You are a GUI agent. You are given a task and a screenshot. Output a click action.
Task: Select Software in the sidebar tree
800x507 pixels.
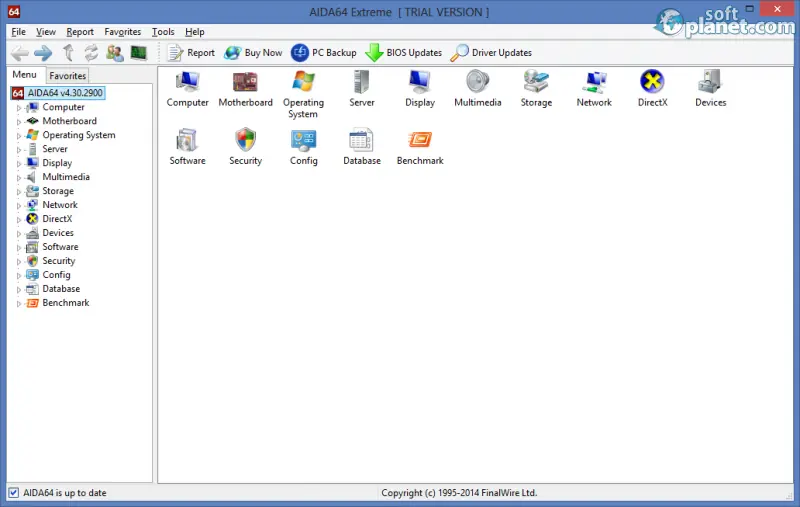pyautogui.click(x=60, y=247)
